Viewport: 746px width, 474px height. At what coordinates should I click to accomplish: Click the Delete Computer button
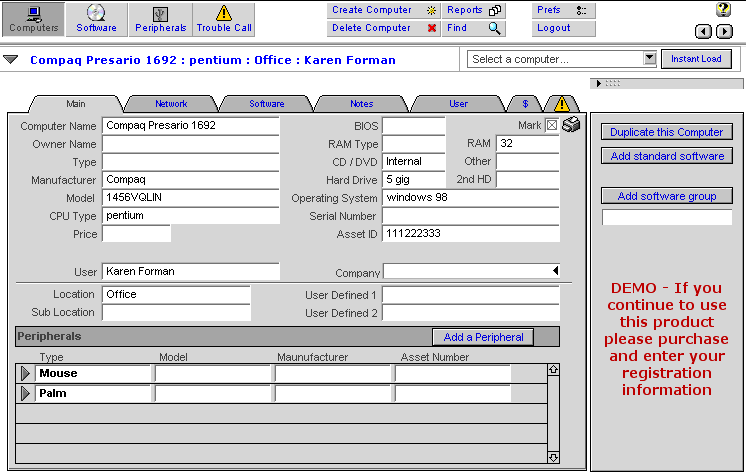click(x=383, y=28)
